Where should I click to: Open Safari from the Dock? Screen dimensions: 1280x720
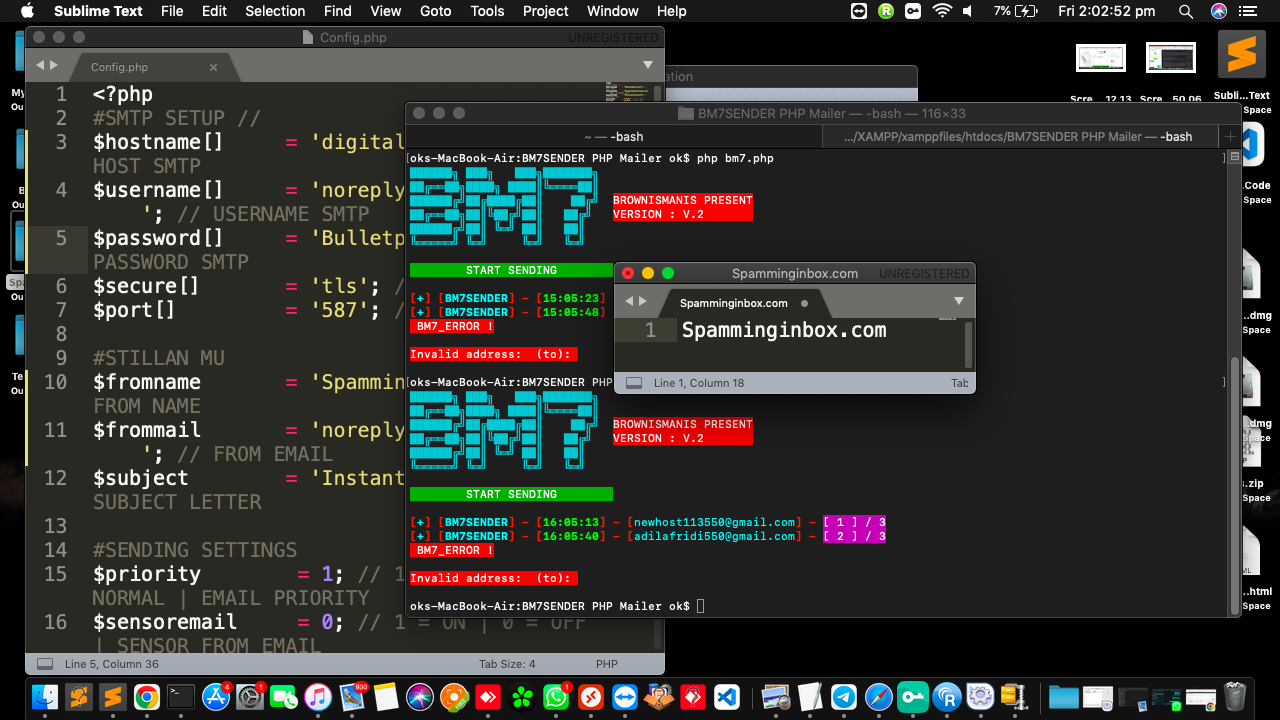[878, 696]
